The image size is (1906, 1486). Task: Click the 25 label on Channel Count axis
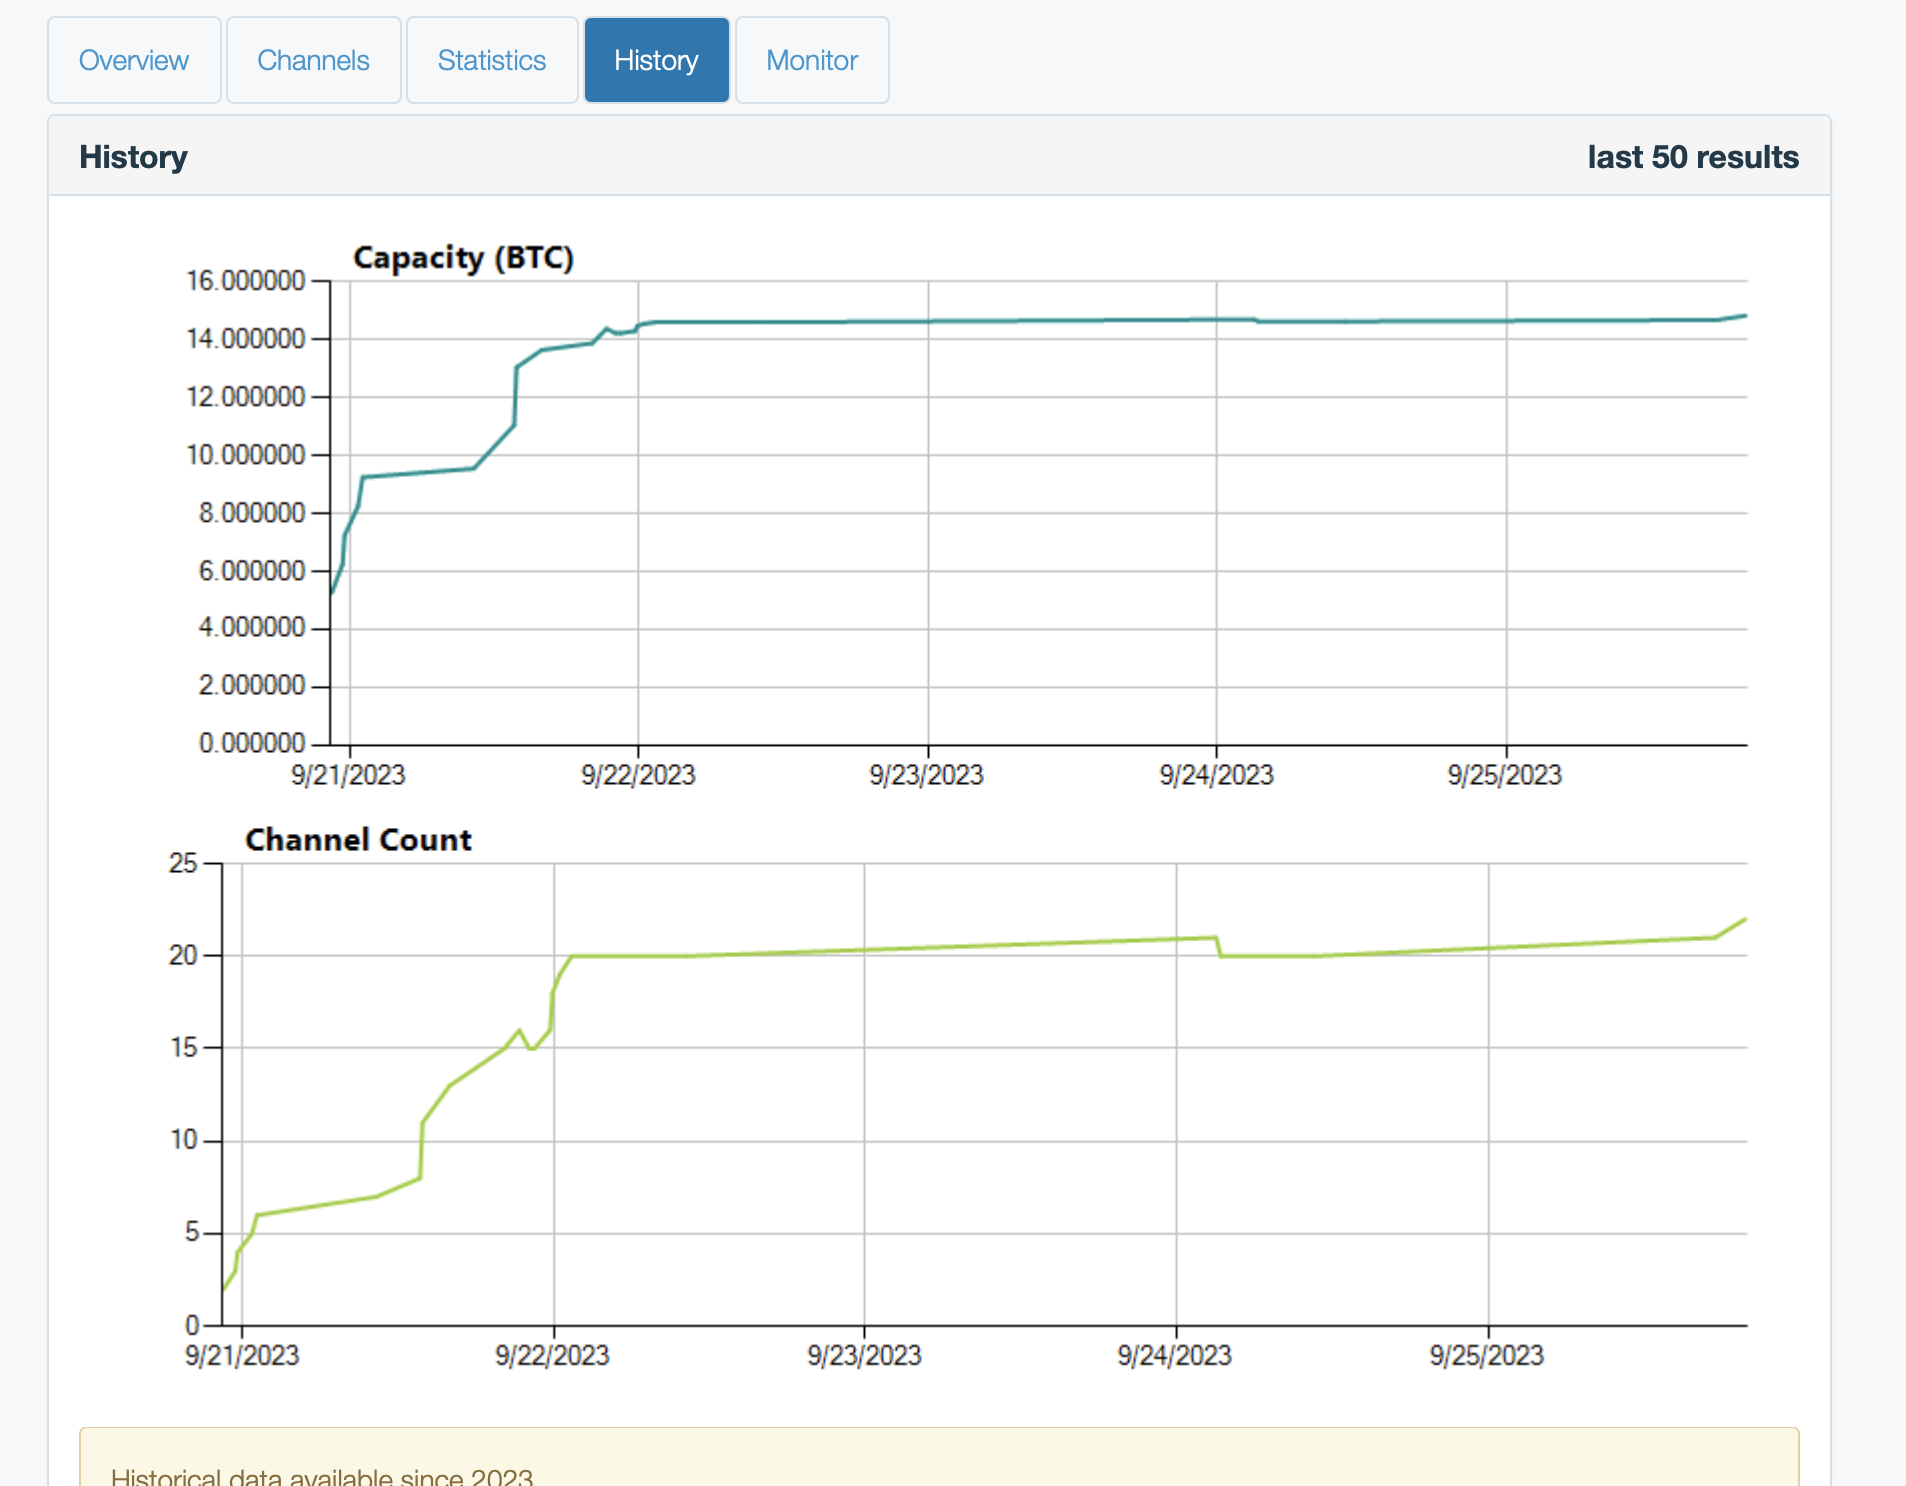[184, 863]
